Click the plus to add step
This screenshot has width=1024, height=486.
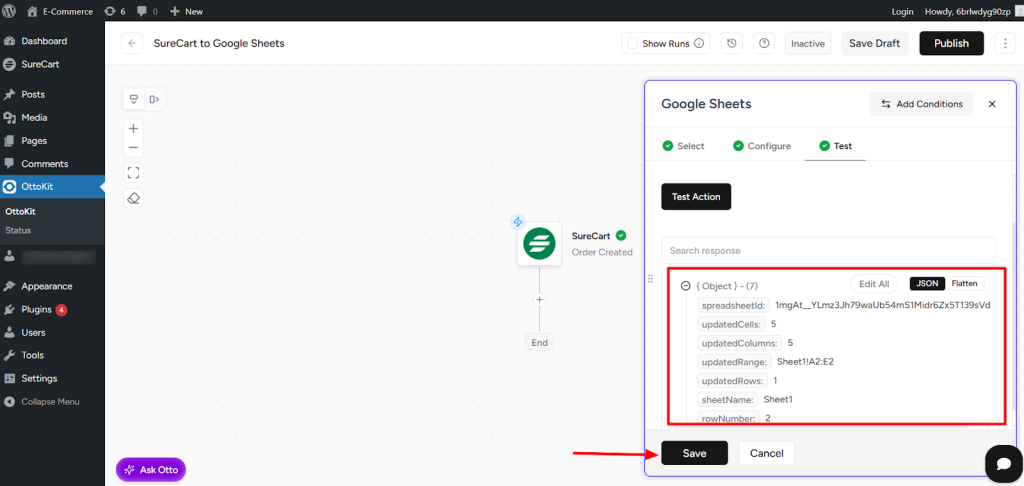point(539,299)
